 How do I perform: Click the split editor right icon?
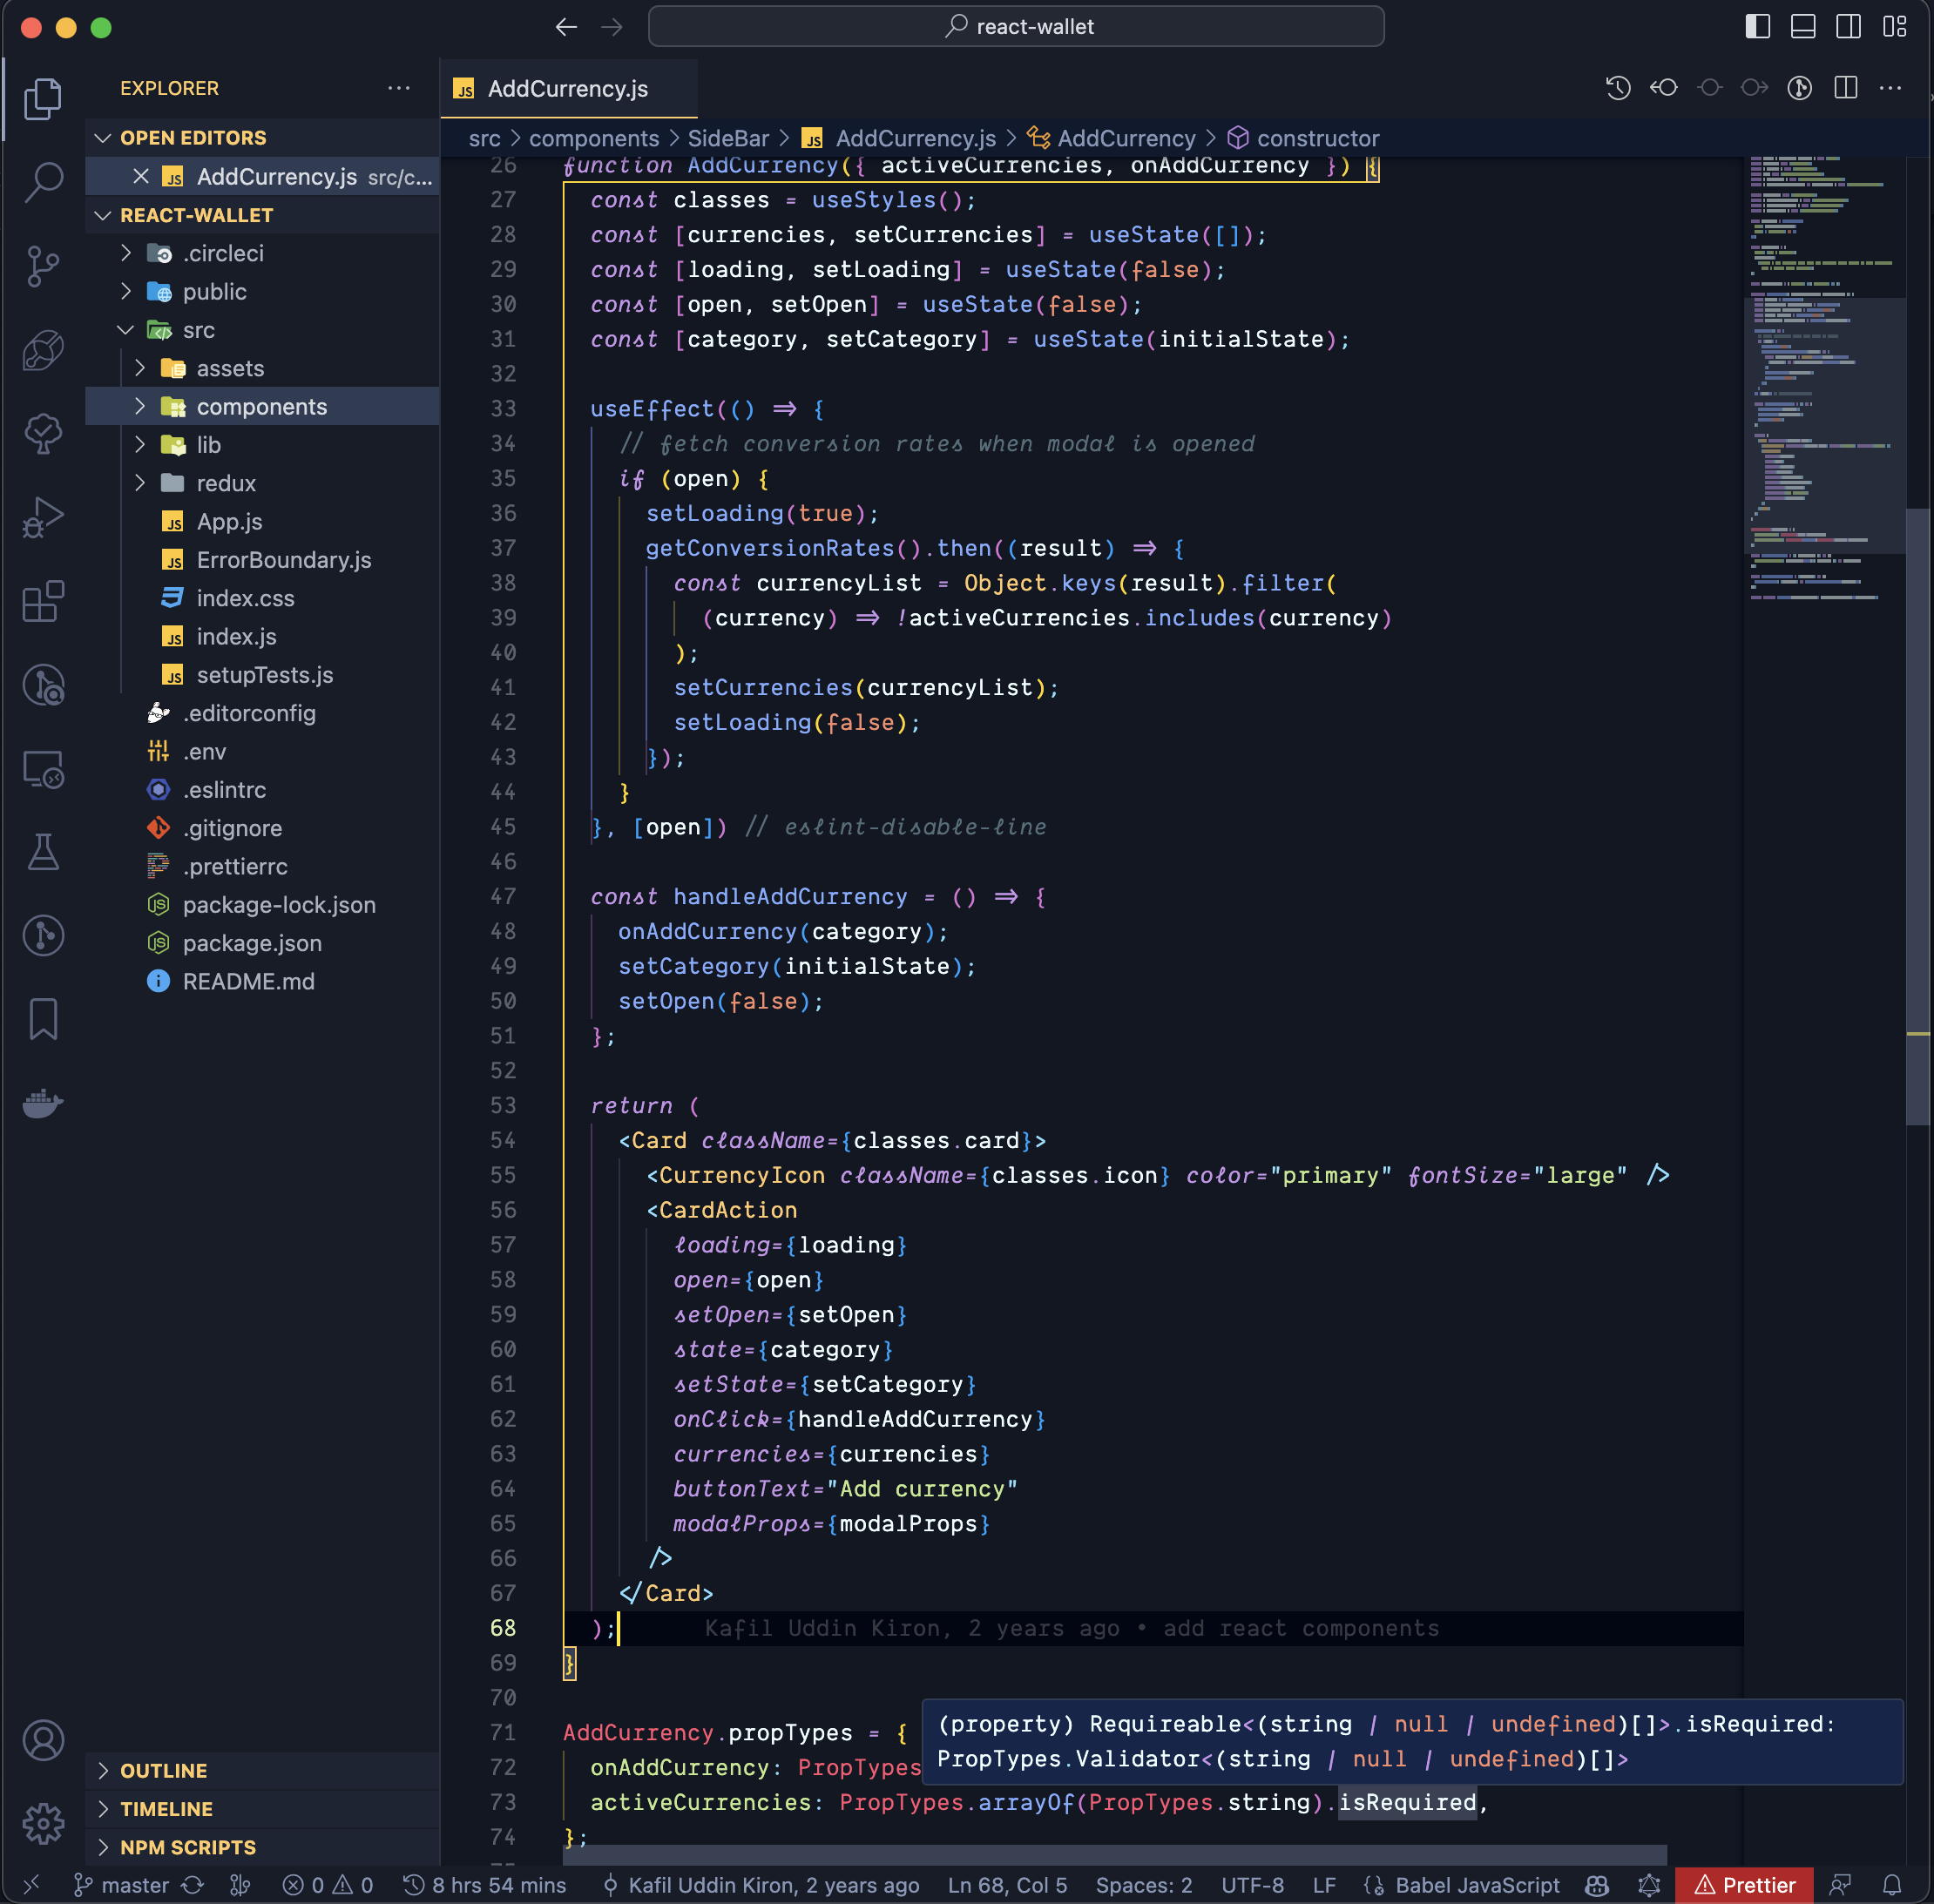[1845, 88]
